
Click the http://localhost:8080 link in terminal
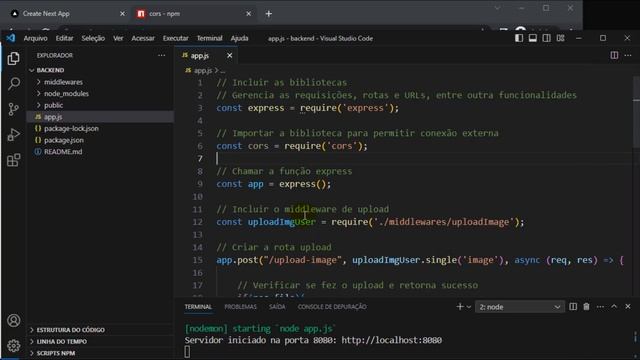click(x=391, y=340)
